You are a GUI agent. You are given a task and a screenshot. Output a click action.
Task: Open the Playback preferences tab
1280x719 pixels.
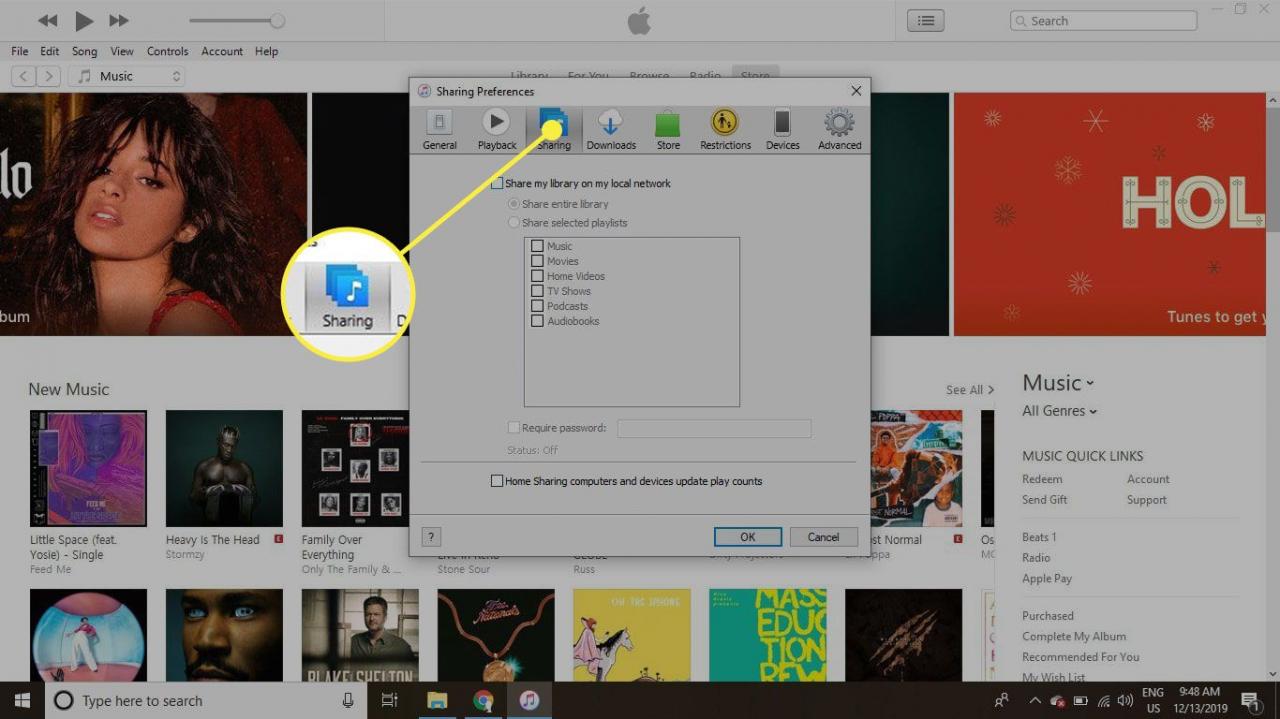(496, 129)
